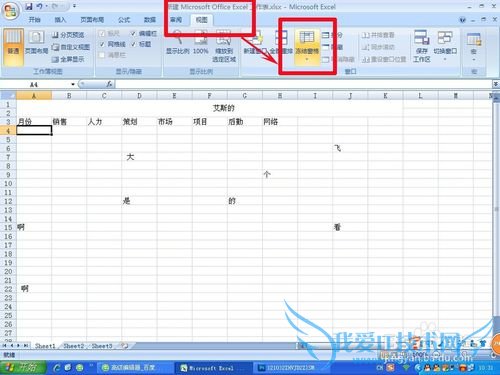
Task: Click the Insert Worksheet tab icon
Action: (125, 346)
